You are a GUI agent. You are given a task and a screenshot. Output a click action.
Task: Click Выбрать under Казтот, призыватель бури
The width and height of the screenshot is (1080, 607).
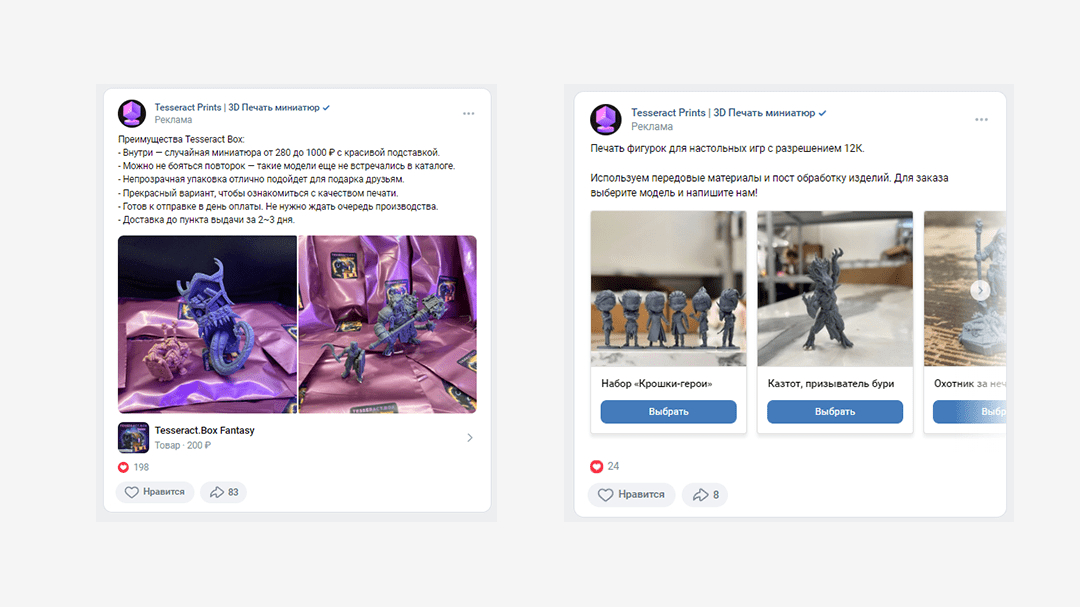point(835,411)
